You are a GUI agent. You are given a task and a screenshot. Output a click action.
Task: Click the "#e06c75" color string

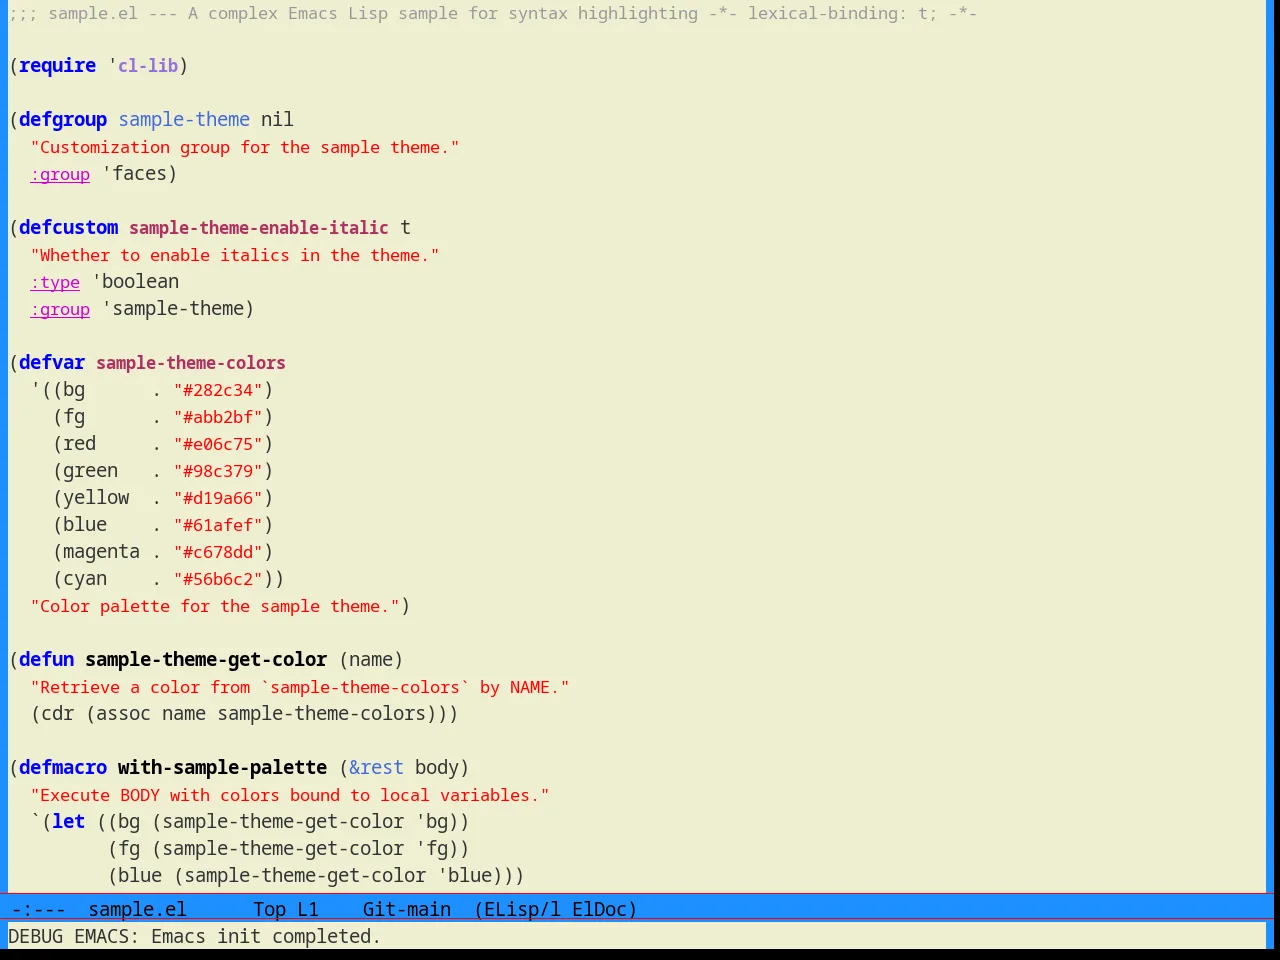coord(218,444)
